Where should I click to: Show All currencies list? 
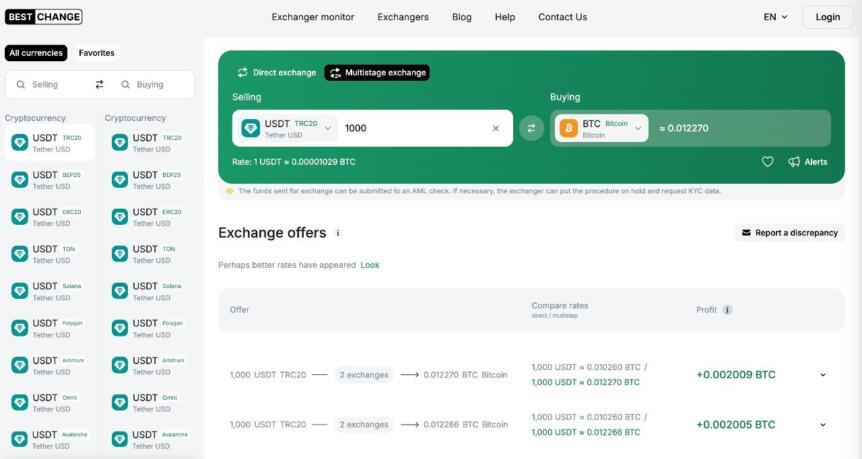35,53
